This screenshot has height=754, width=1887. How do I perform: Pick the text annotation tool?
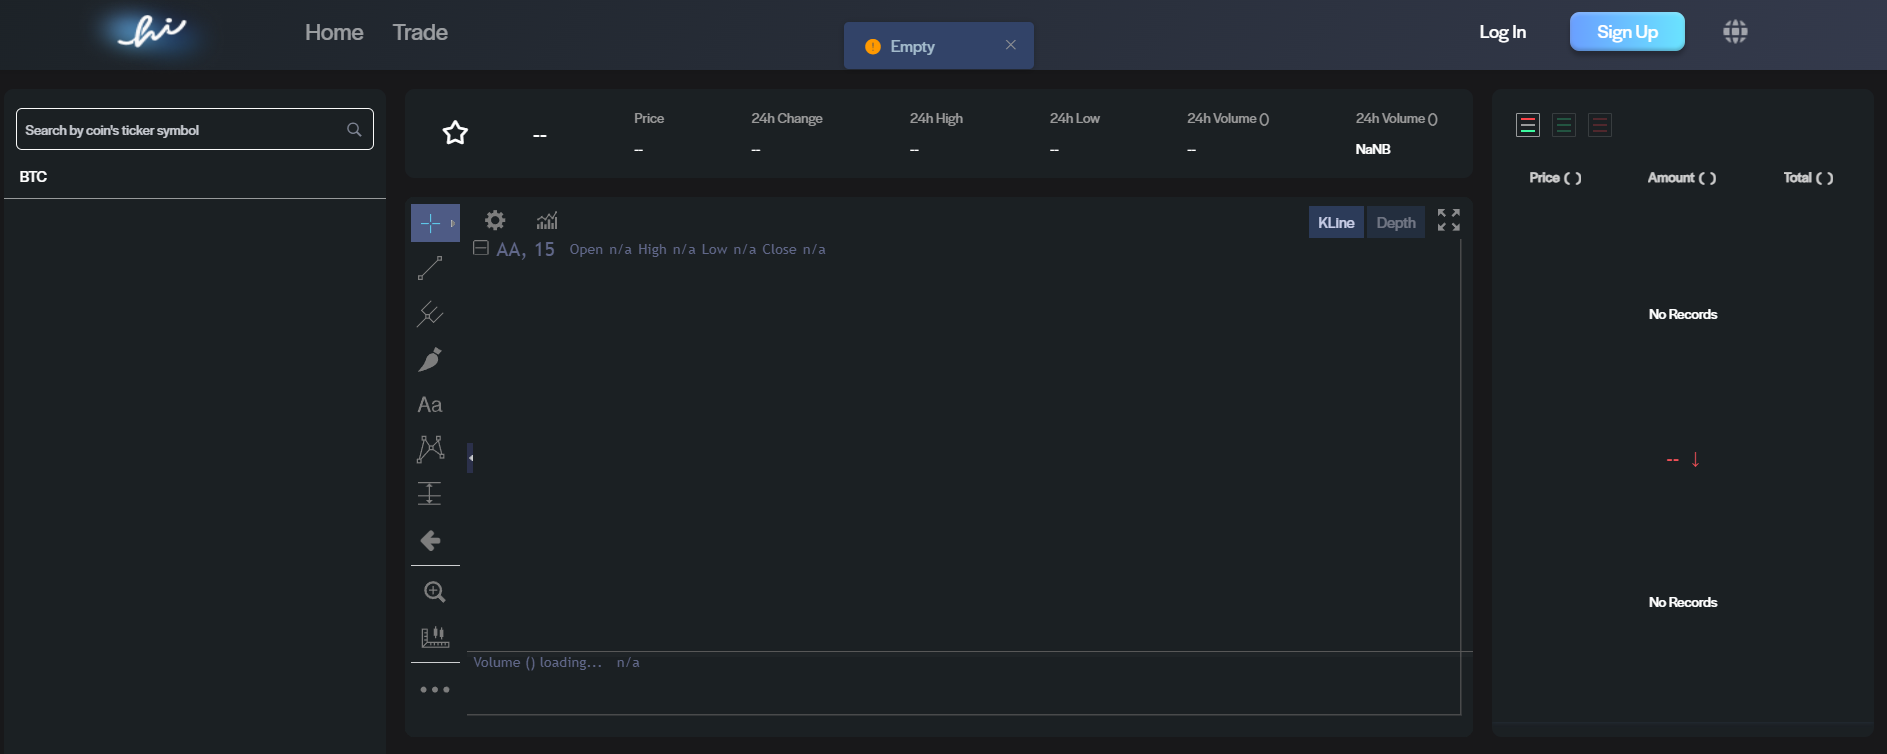click(430, 405)
